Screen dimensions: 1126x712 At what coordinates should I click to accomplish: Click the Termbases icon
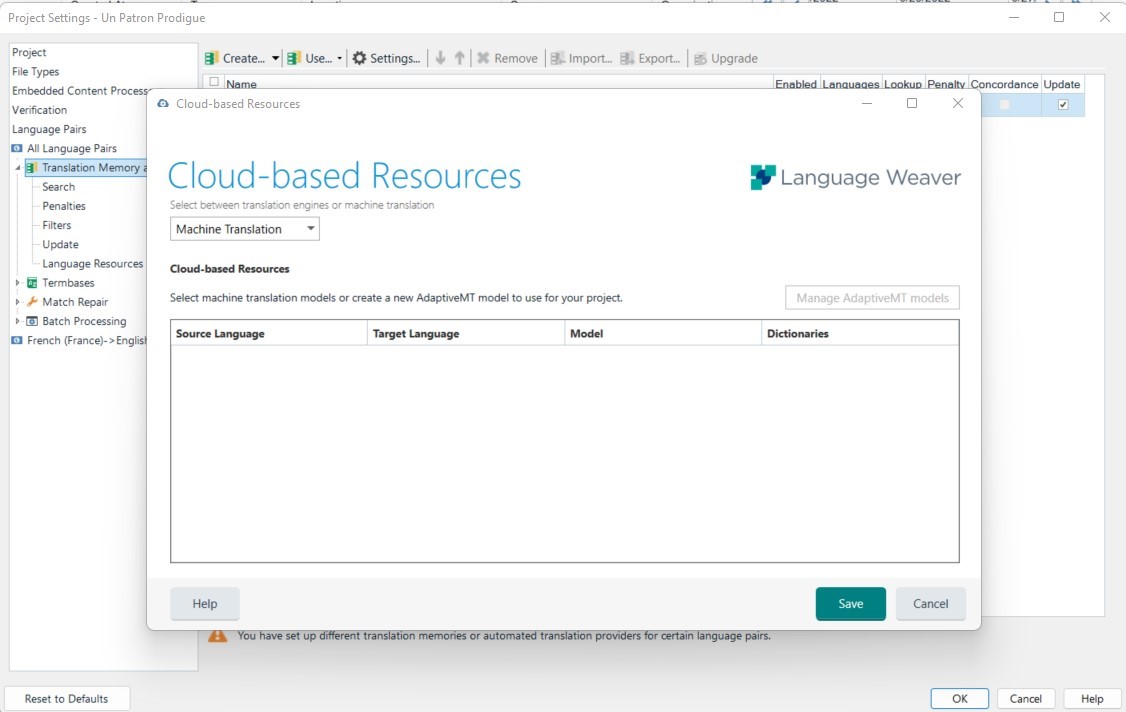point(32,283)
